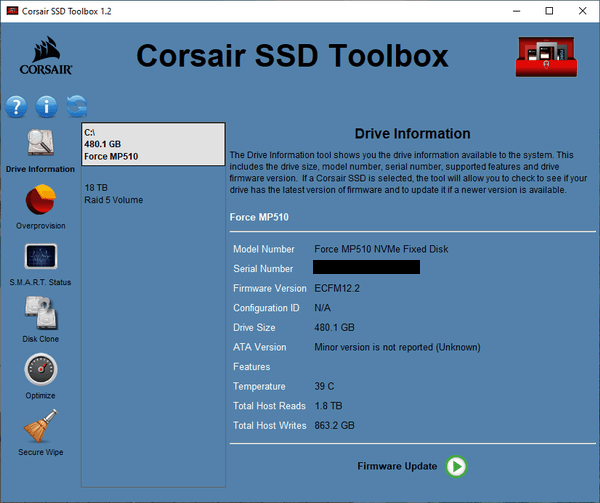
Task: Open the Drive Information tool icon
Action: pyautogui.click(x=40, y=144)
